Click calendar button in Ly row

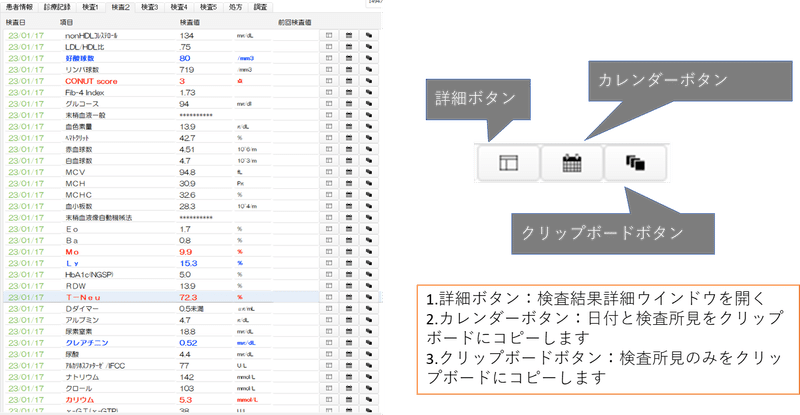(349, 263)
